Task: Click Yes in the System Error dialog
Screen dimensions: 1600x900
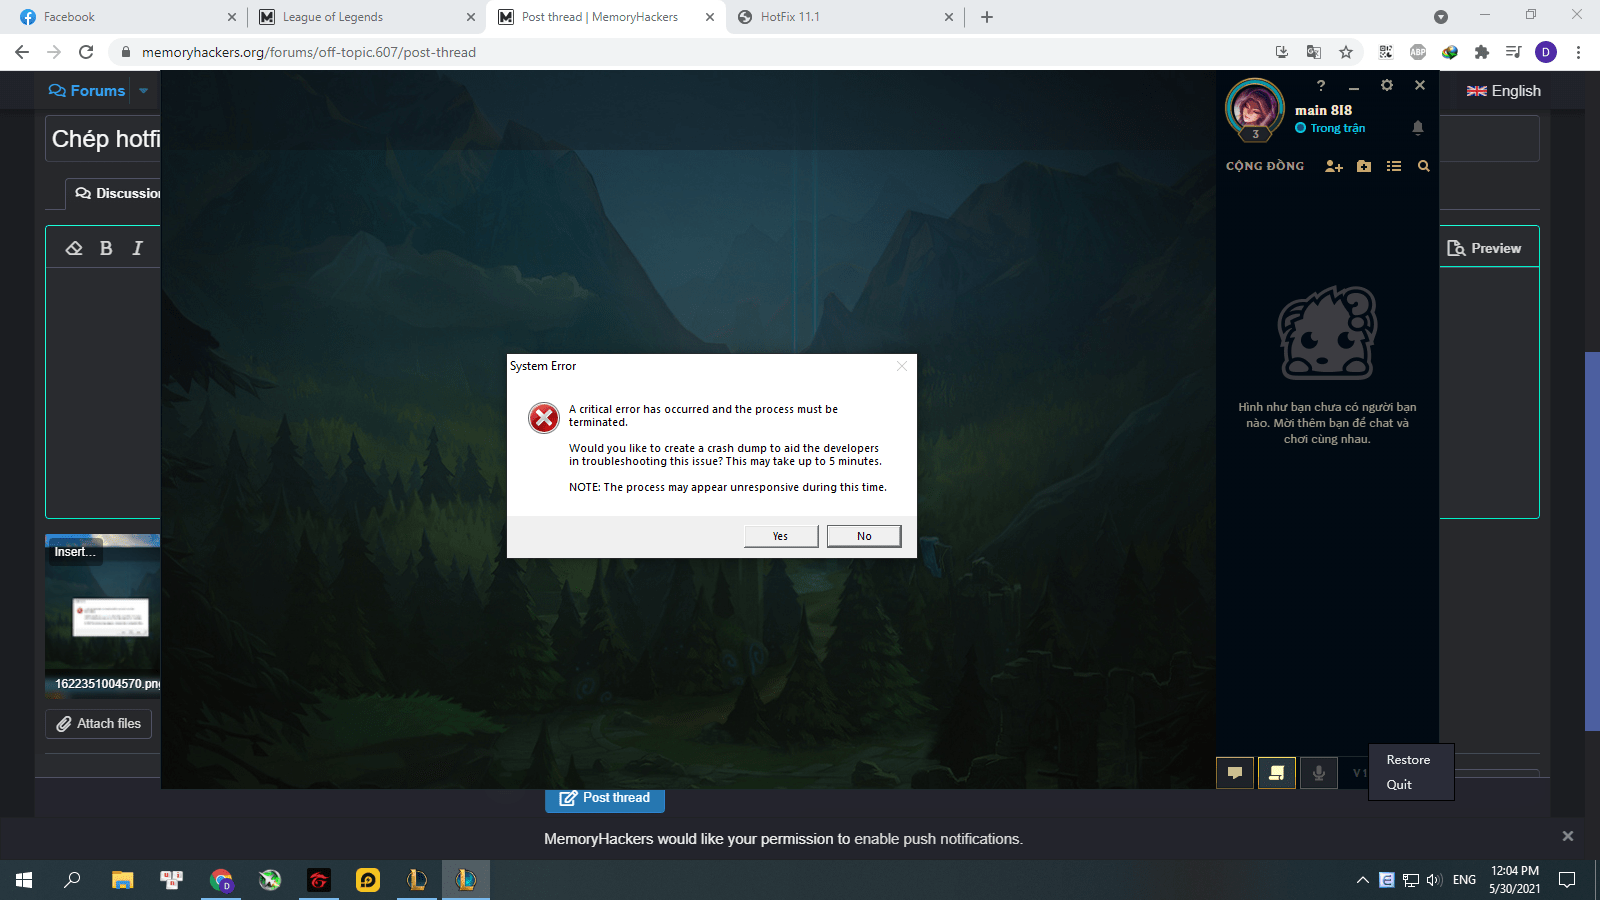Action: [781, 536]
